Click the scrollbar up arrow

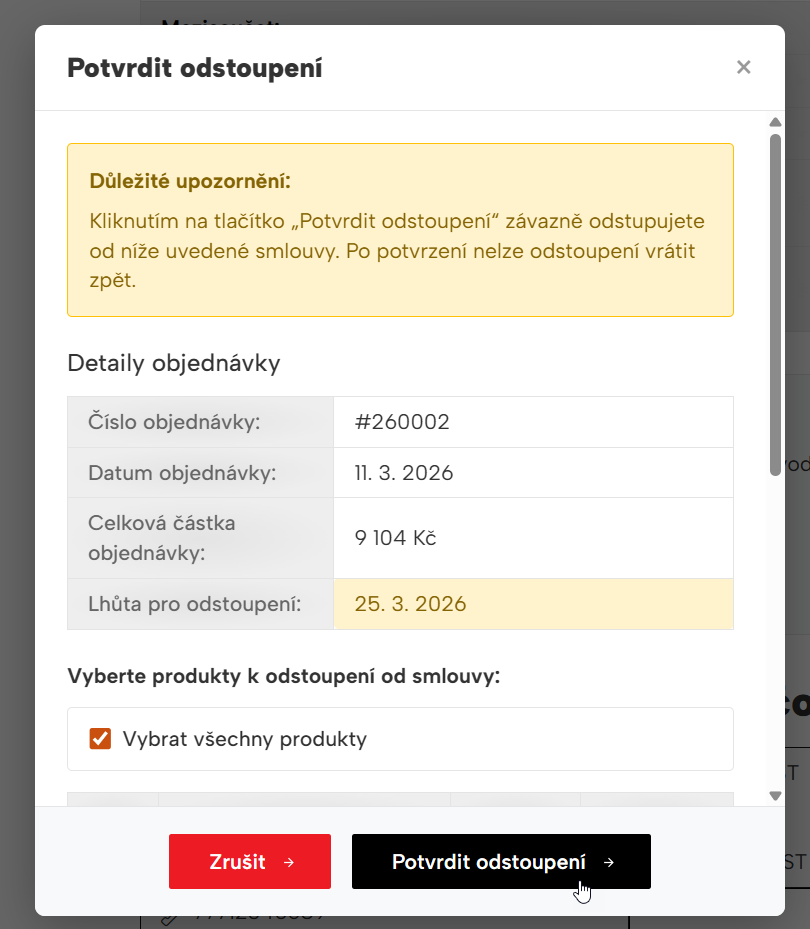point(775,123)
